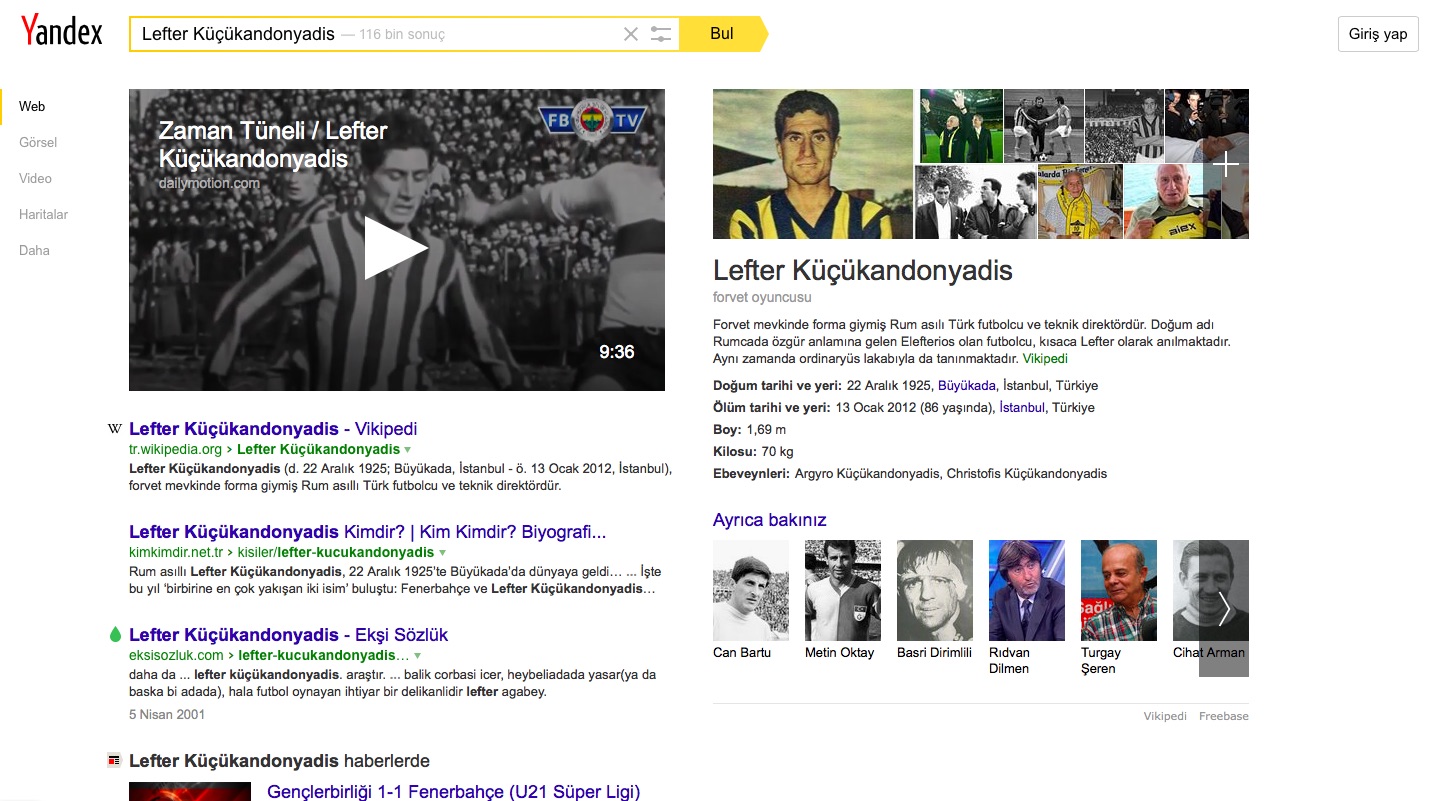Open the Lefter Küçükandonyadis - Ekşi Sözlük result

288,635
